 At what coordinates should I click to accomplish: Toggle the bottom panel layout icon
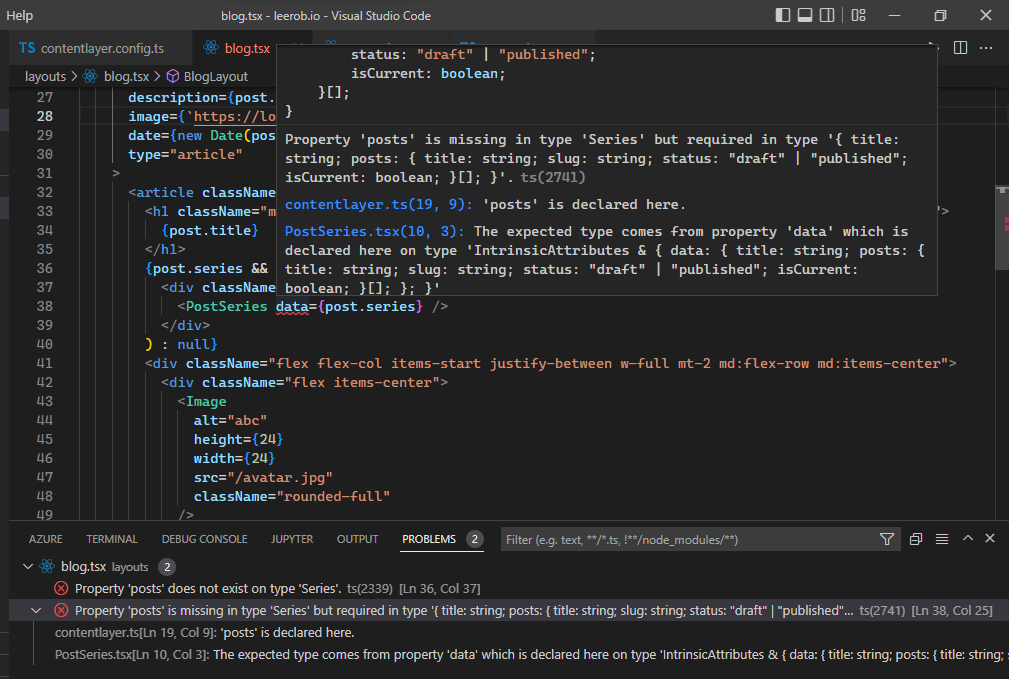804,15
